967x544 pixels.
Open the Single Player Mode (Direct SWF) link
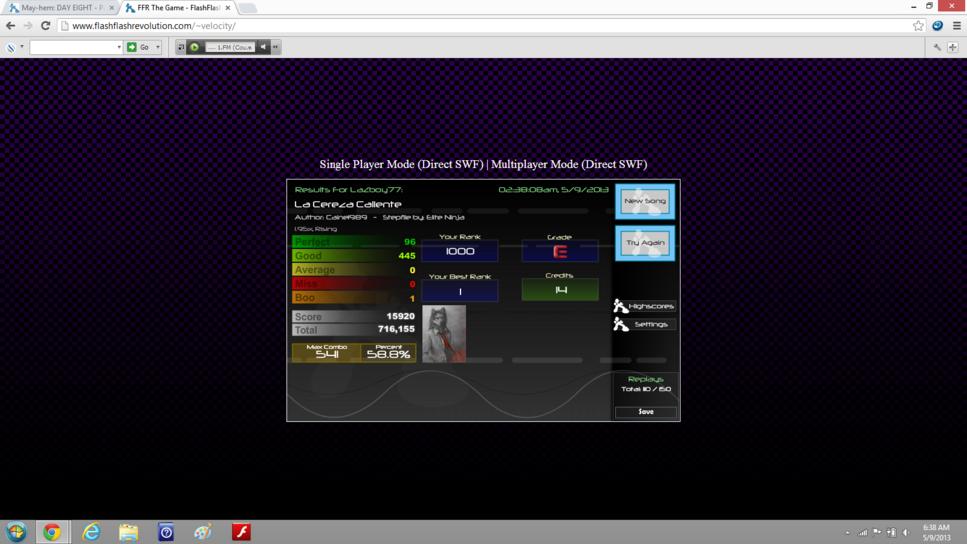coord(401,164)
